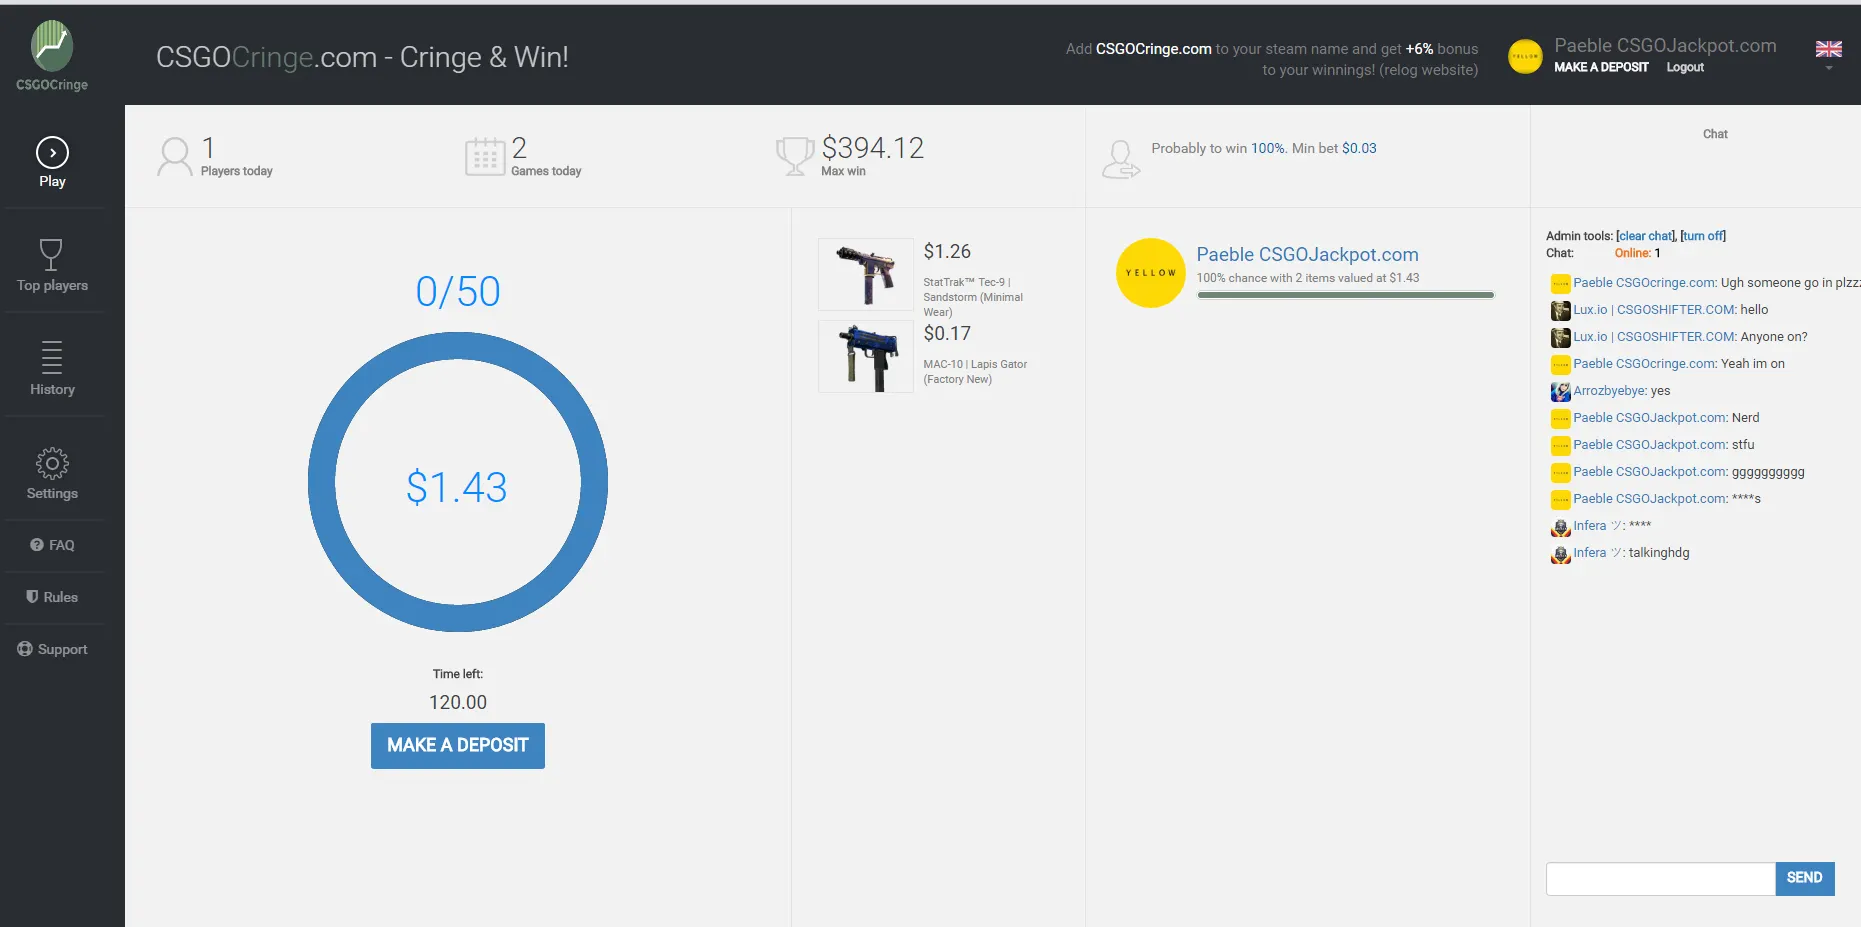Click Infera avatar beside 'talkinghdg' message

1560,554
